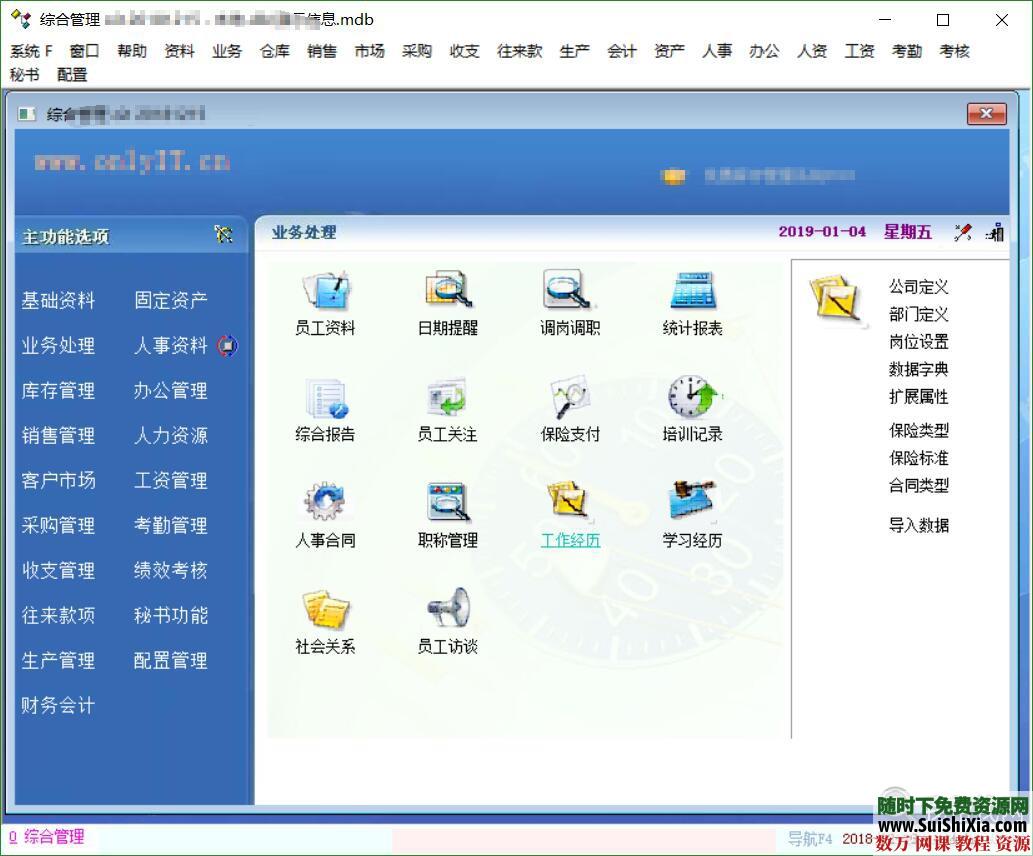Open the 综合报告 comprehensive report icon
Screen dimensions: 1033x856
point(323,400)
